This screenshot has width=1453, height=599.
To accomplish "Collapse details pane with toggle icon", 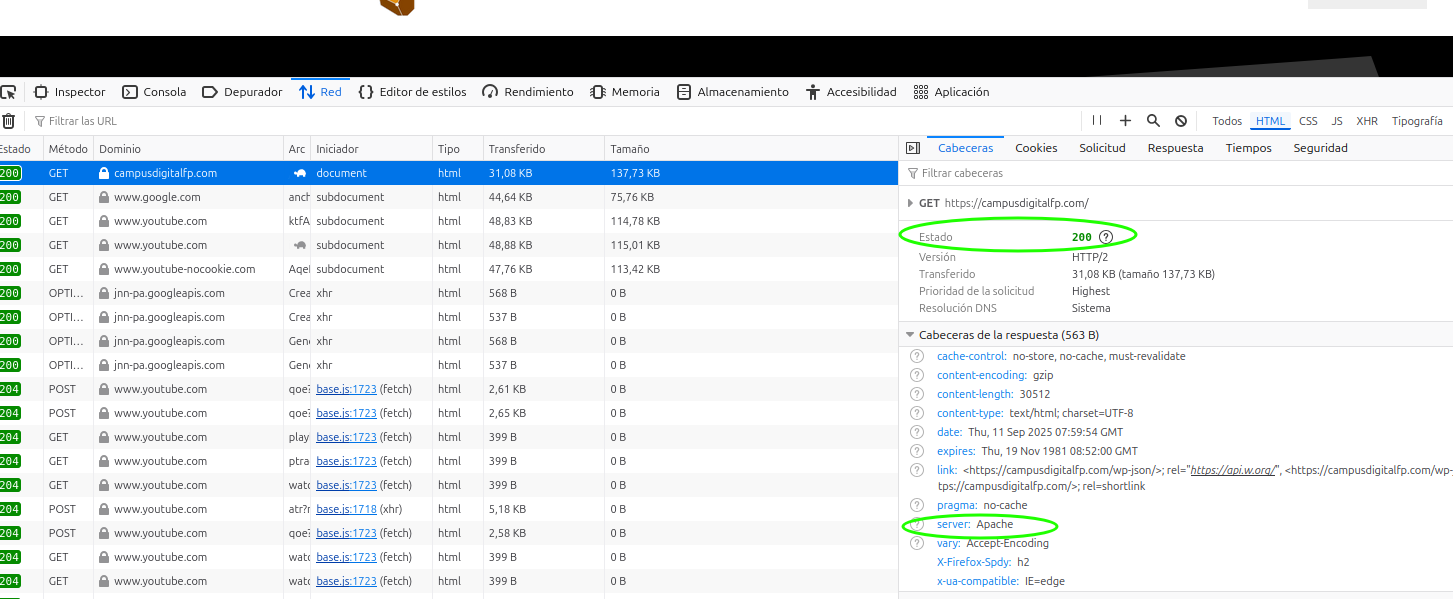I will (x=912, y=148).
